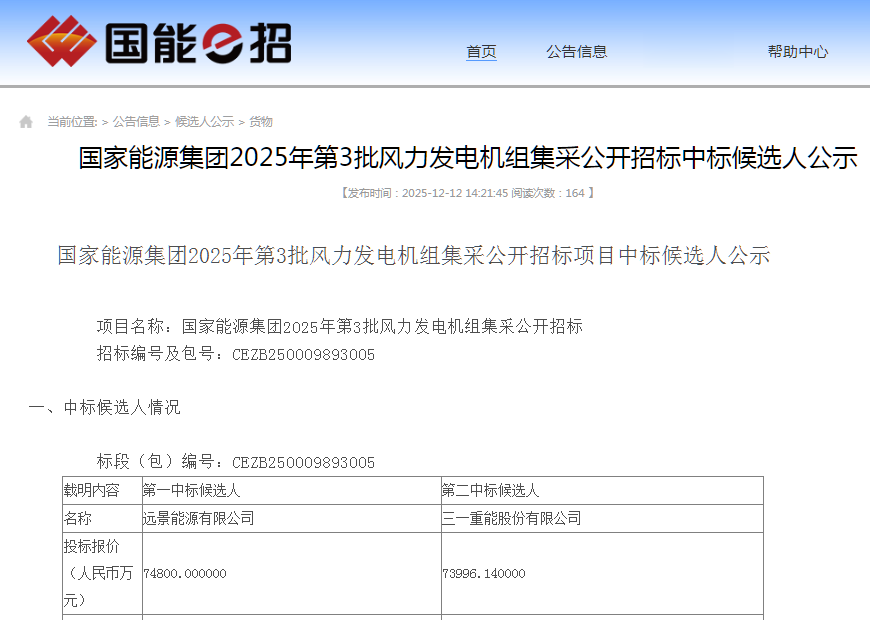Click the 投标报价（人民币万元） row label
The height and width of the screenshot is (620, 870).
[103, 573]
